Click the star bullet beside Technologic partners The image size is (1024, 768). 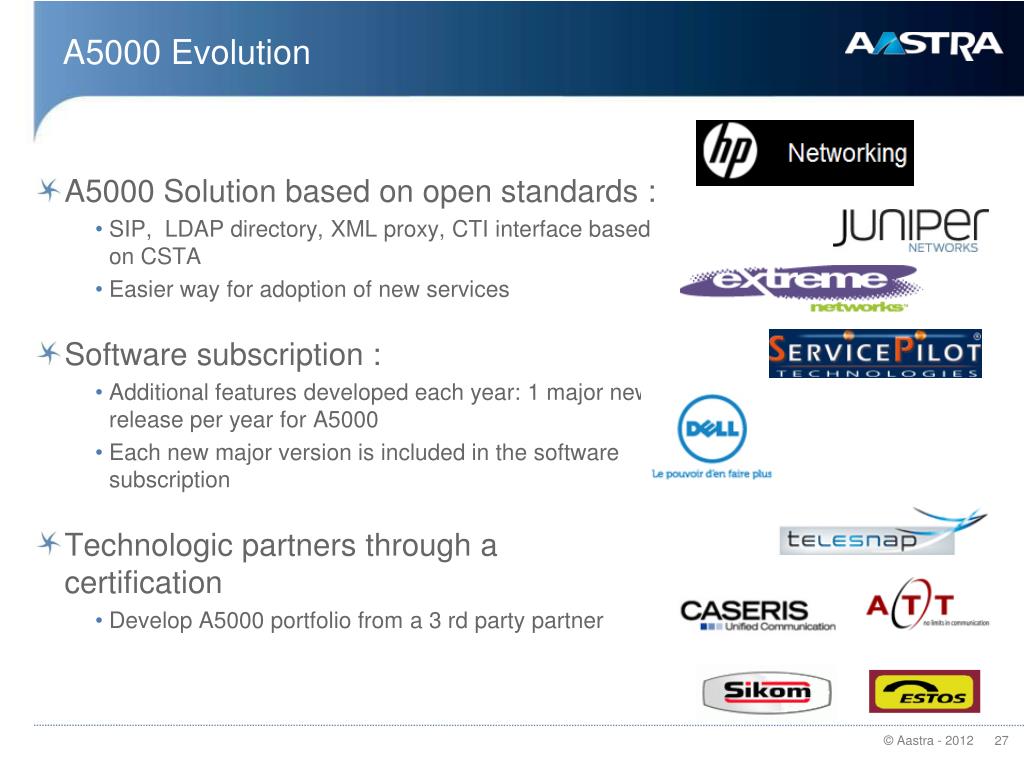click(x=49, y=543)
